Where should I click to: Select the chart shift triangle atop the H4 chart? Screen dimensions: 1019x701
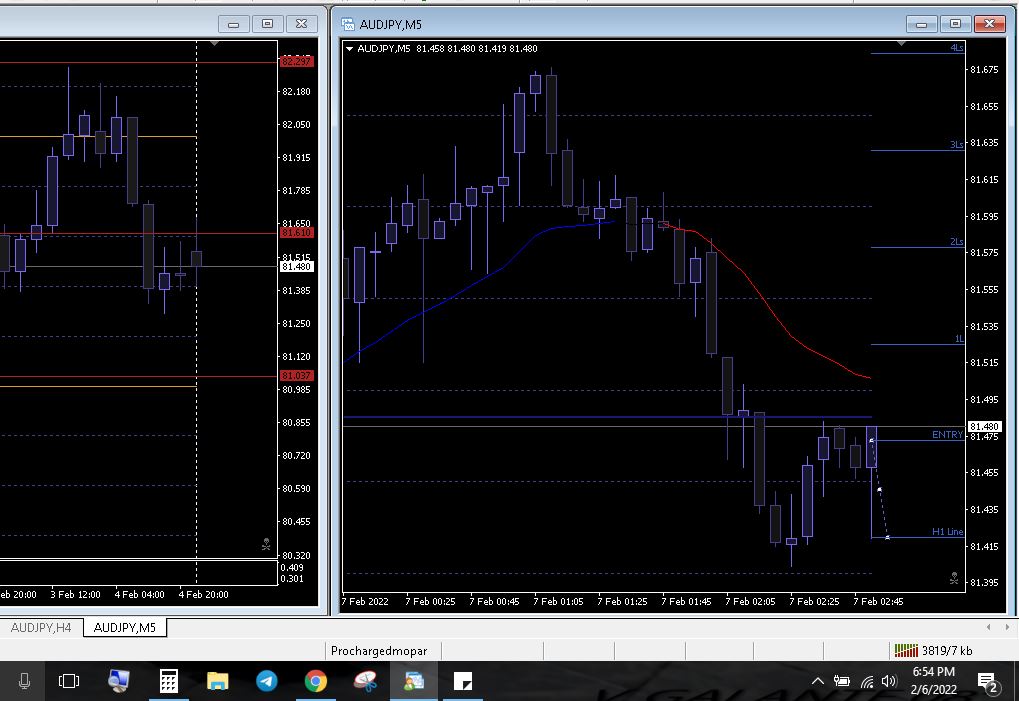pyautogui.click(x=215, y=44)
